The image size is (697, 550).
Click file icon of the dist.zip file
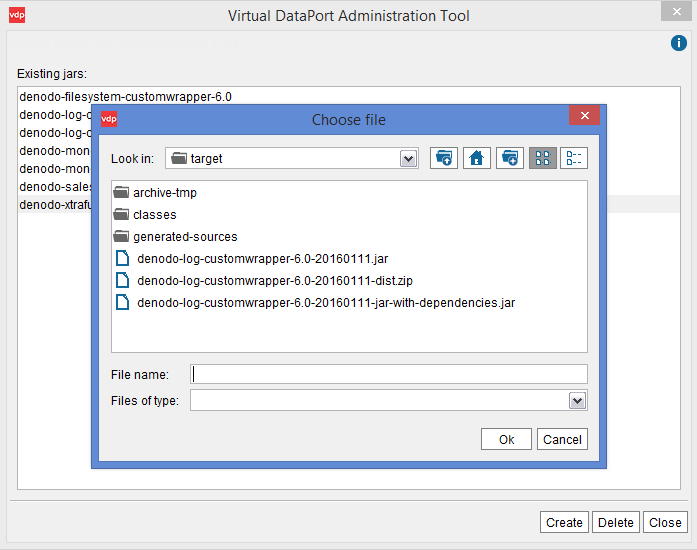123,281
